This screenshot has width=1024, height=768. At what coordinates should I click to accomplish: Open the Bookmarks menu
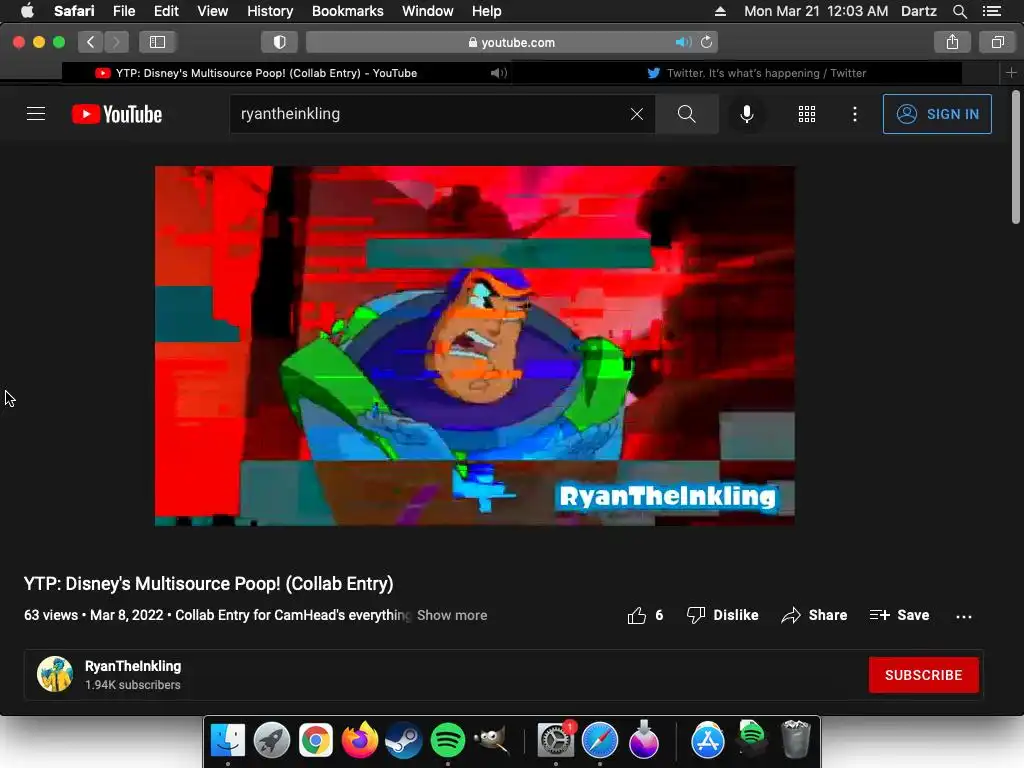(x=347, y=11)
